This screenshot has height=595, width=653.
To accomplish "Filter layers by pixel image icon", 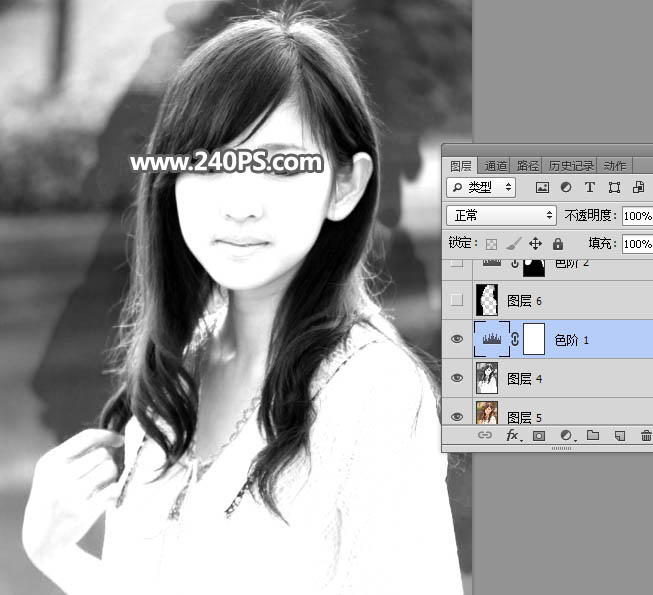I will point(542,188).
